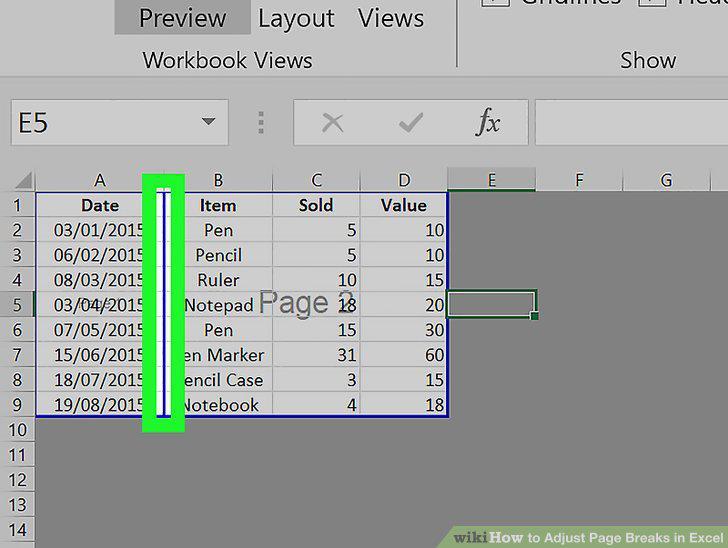The height and width of the screenshot is (548, 728).
Task: Select column A header
Action: point(100,180)
